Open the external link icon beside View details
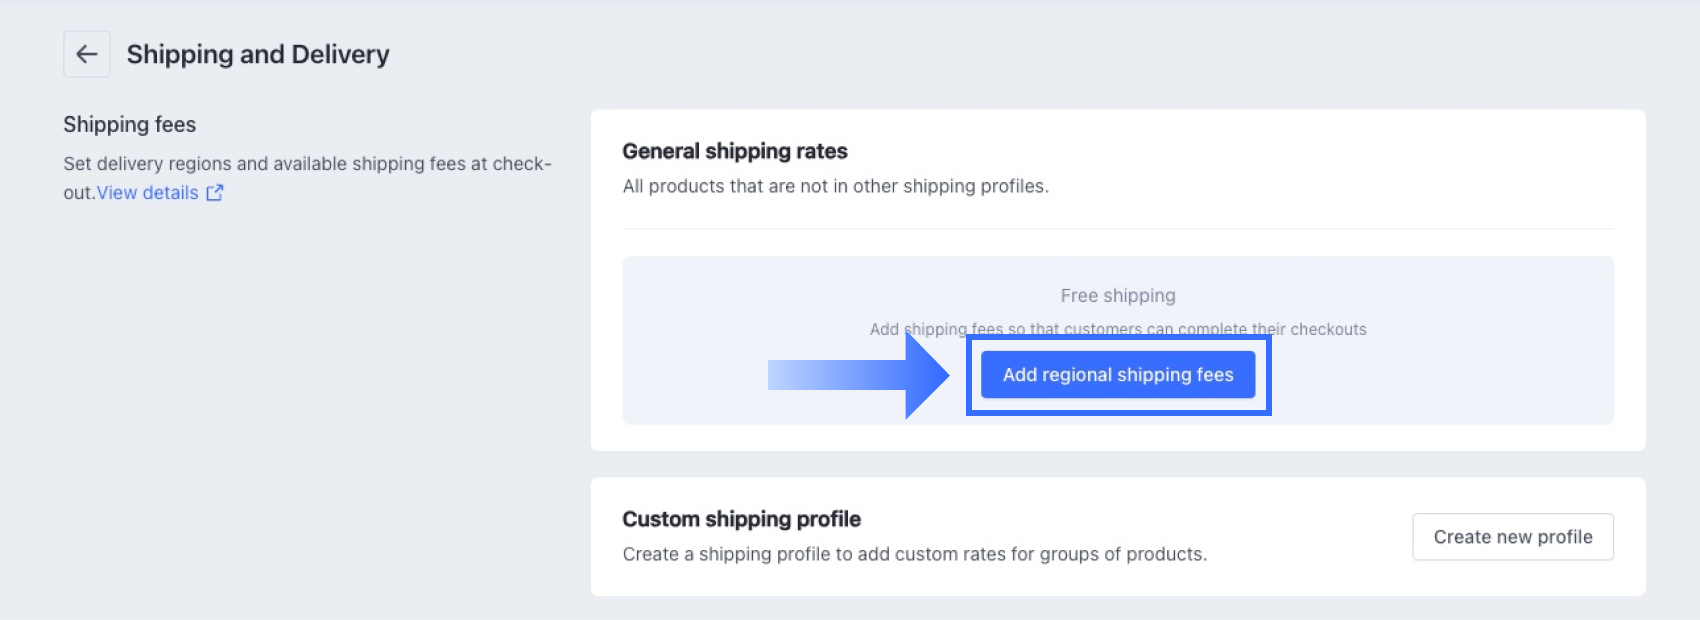Screen dimensions: 1700x620 (x=215, y=193)
